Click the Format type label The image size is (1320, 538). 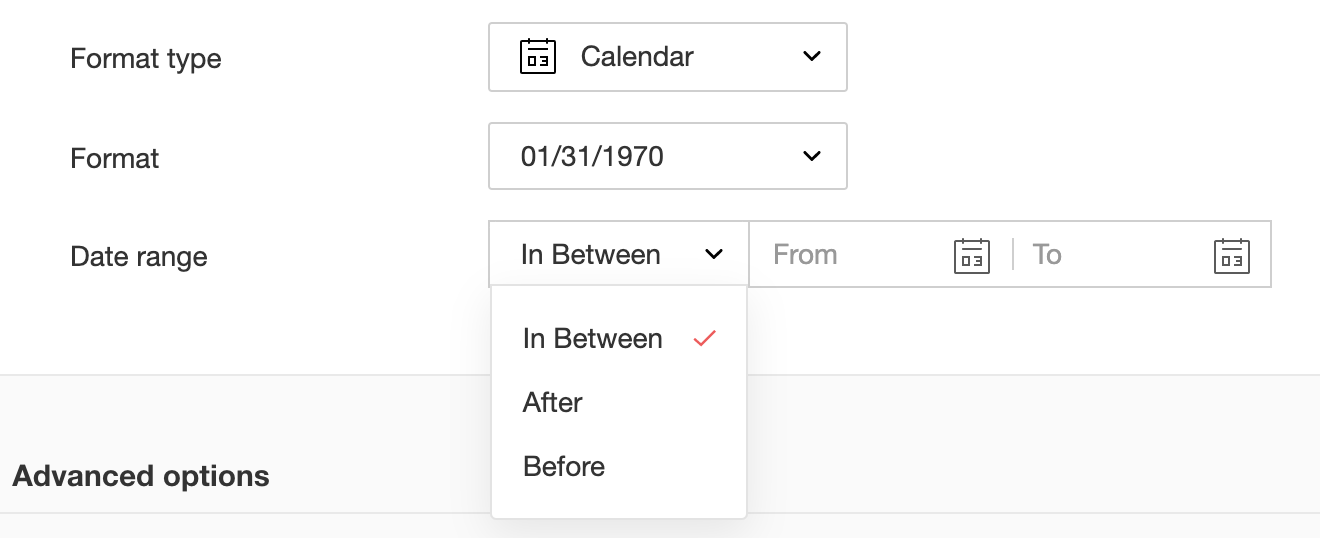(x=146, y=59)
